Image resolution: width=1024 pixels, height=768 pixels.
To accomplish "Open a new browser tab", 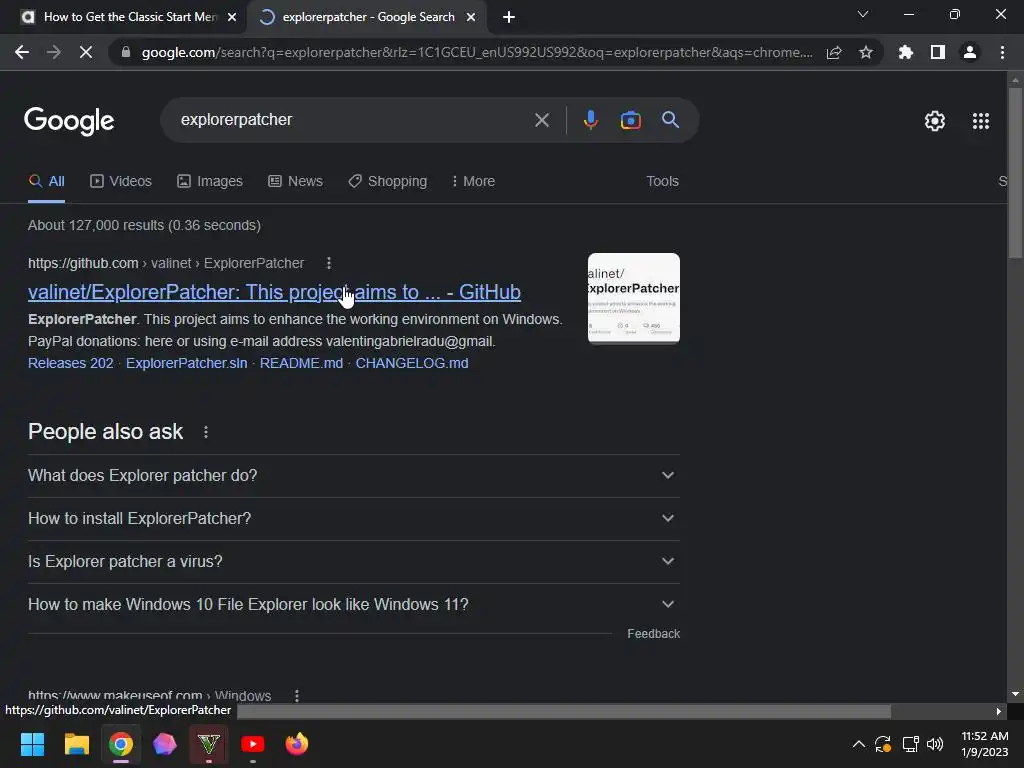I will 509,17.
